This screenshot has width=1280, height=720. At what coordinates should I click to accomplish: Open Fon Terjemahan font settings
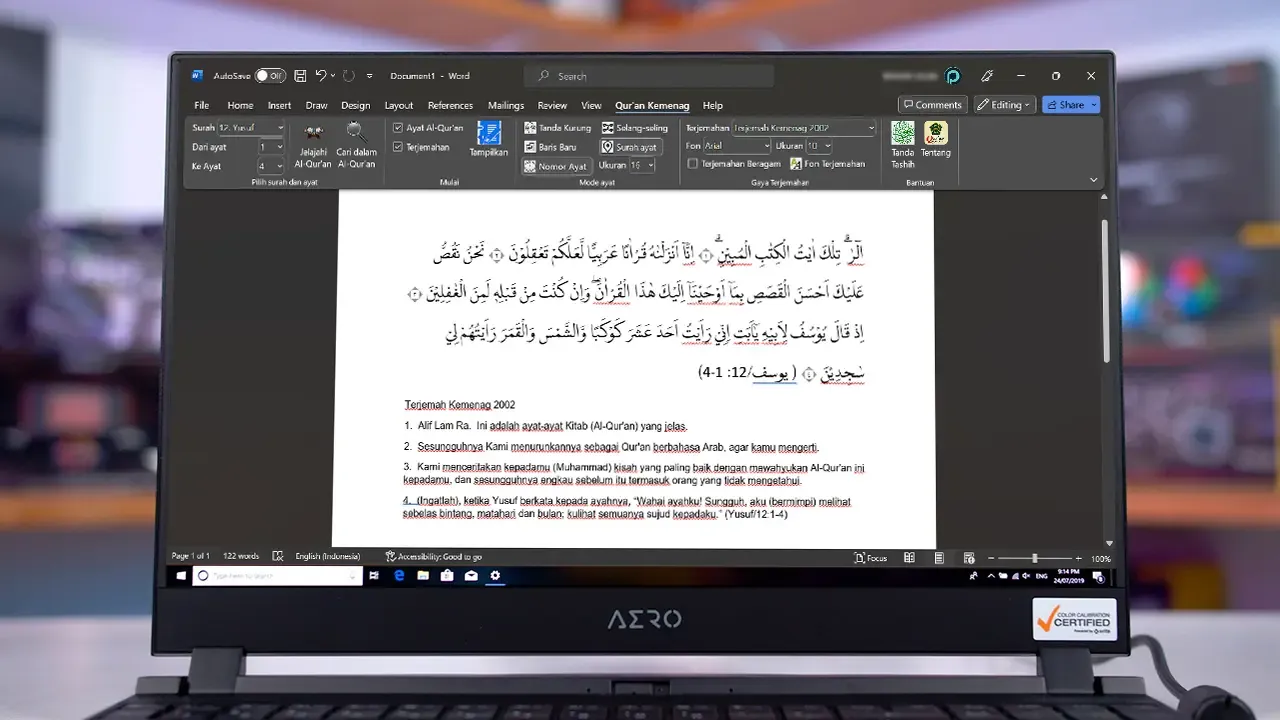tap(827, 164)
